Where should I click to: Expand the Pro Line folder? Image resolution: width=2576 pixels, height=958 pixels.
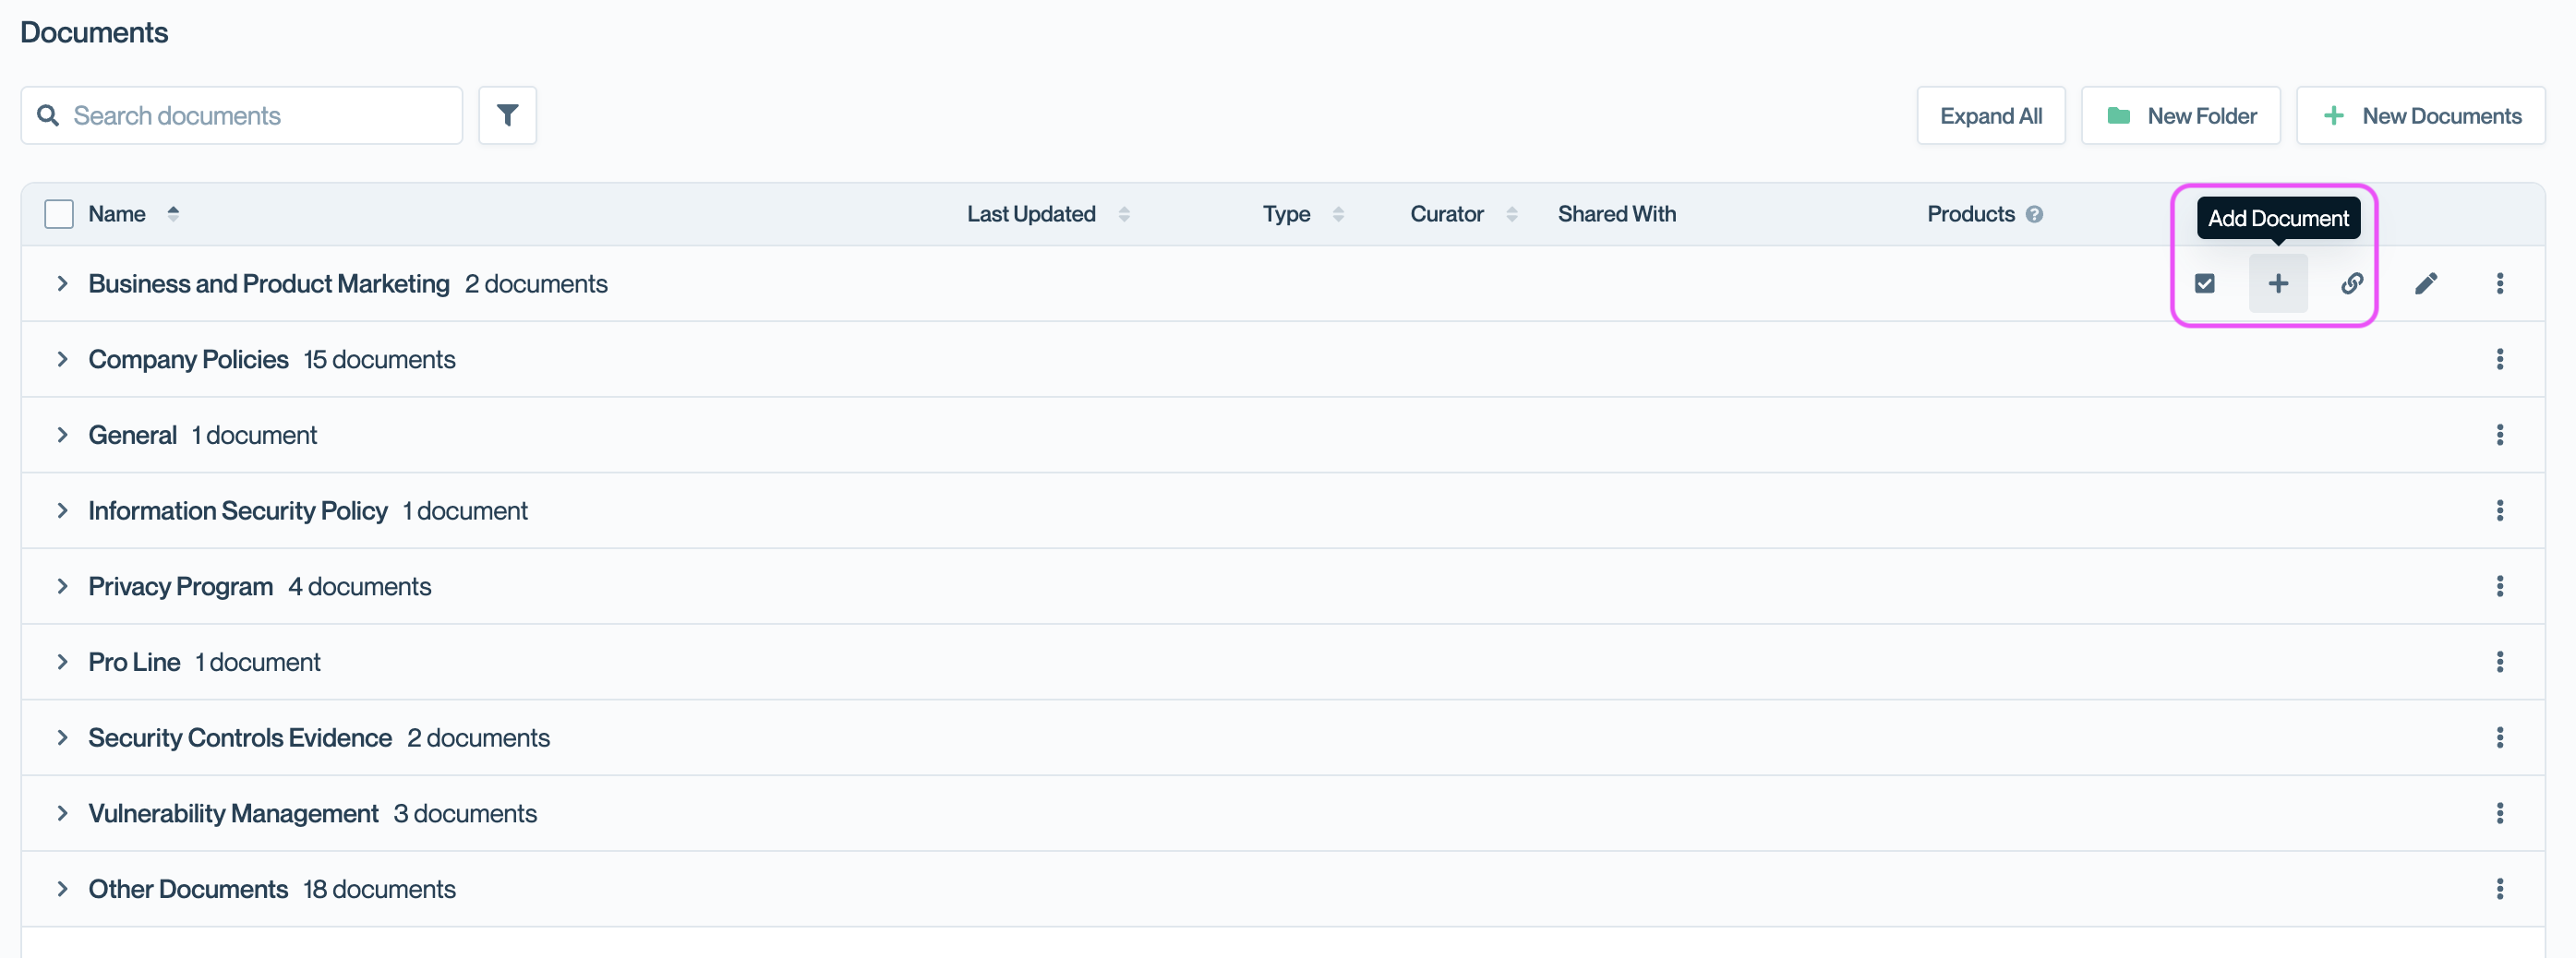(62, 662)
